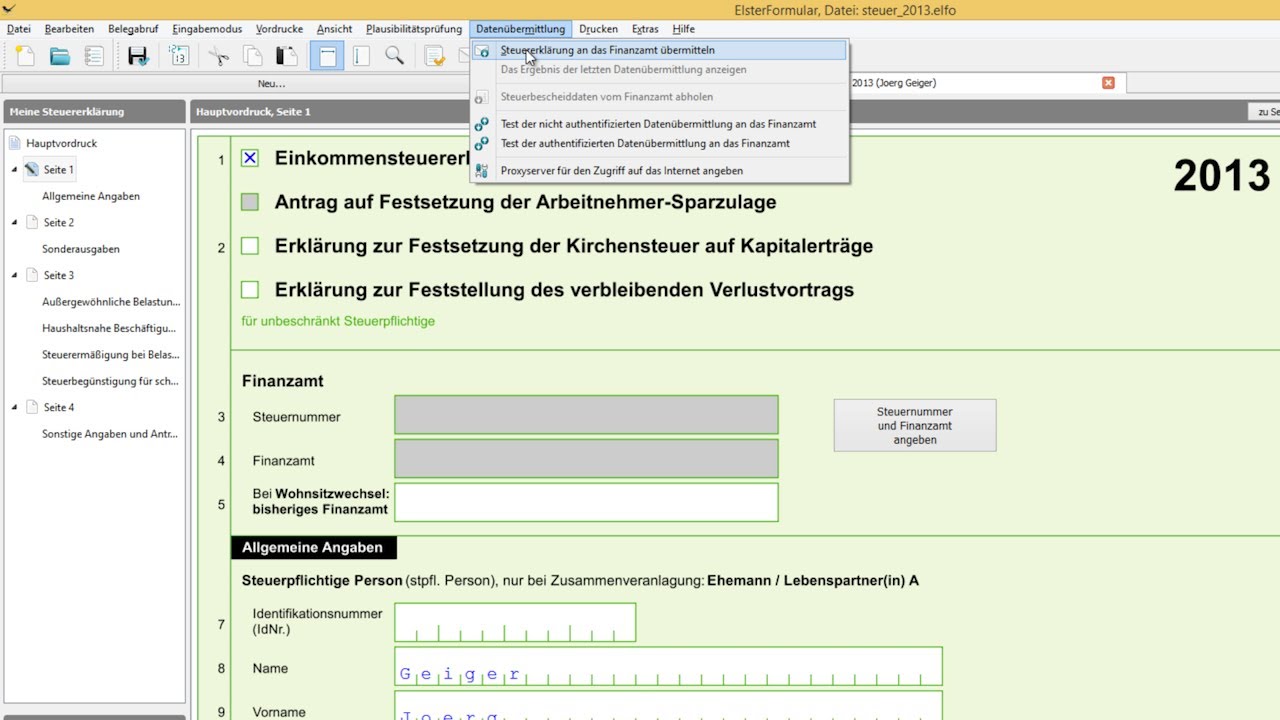Click the application logo in title bar
The image size is (1280, 720).
[9, 9]
